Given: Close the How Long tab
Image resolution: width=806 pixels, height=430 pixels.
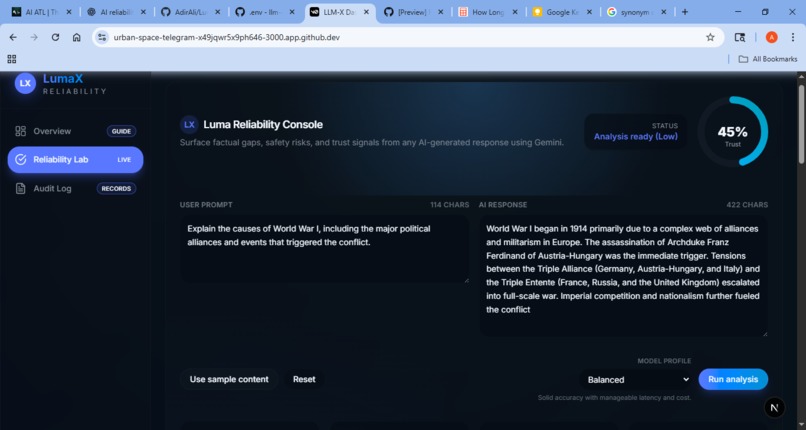Looking at the screenshot, I should pyautogui.click(x=515, y=12).
